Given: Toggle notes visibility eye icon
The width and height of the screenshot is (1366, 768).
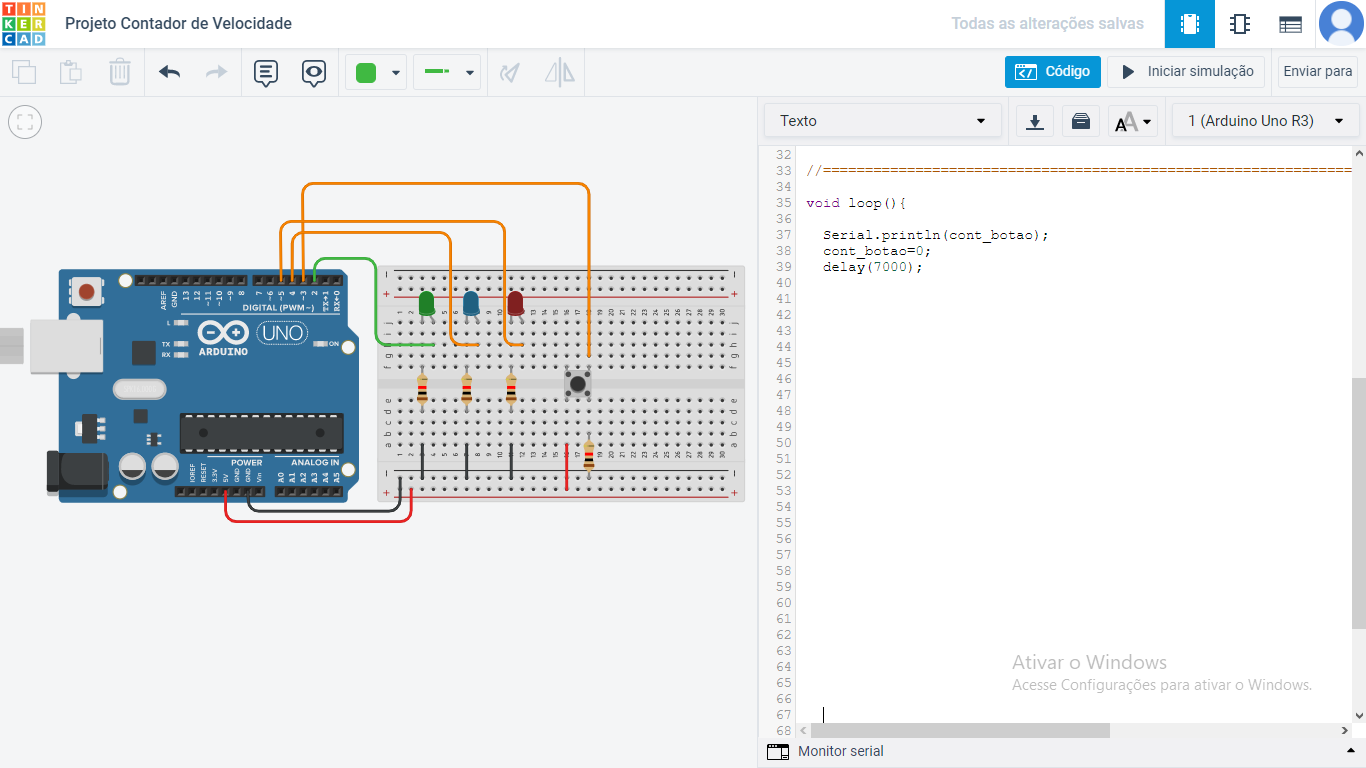Looking at the screenshot, I should pyautogui.click(x=314, y=72).
